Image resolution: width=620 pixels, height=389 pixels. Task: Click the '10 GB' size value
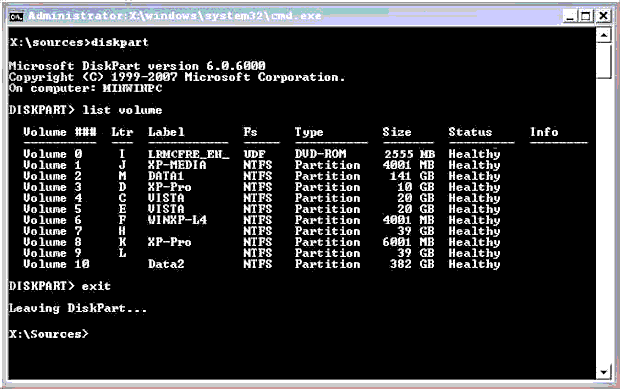(416, 187)
